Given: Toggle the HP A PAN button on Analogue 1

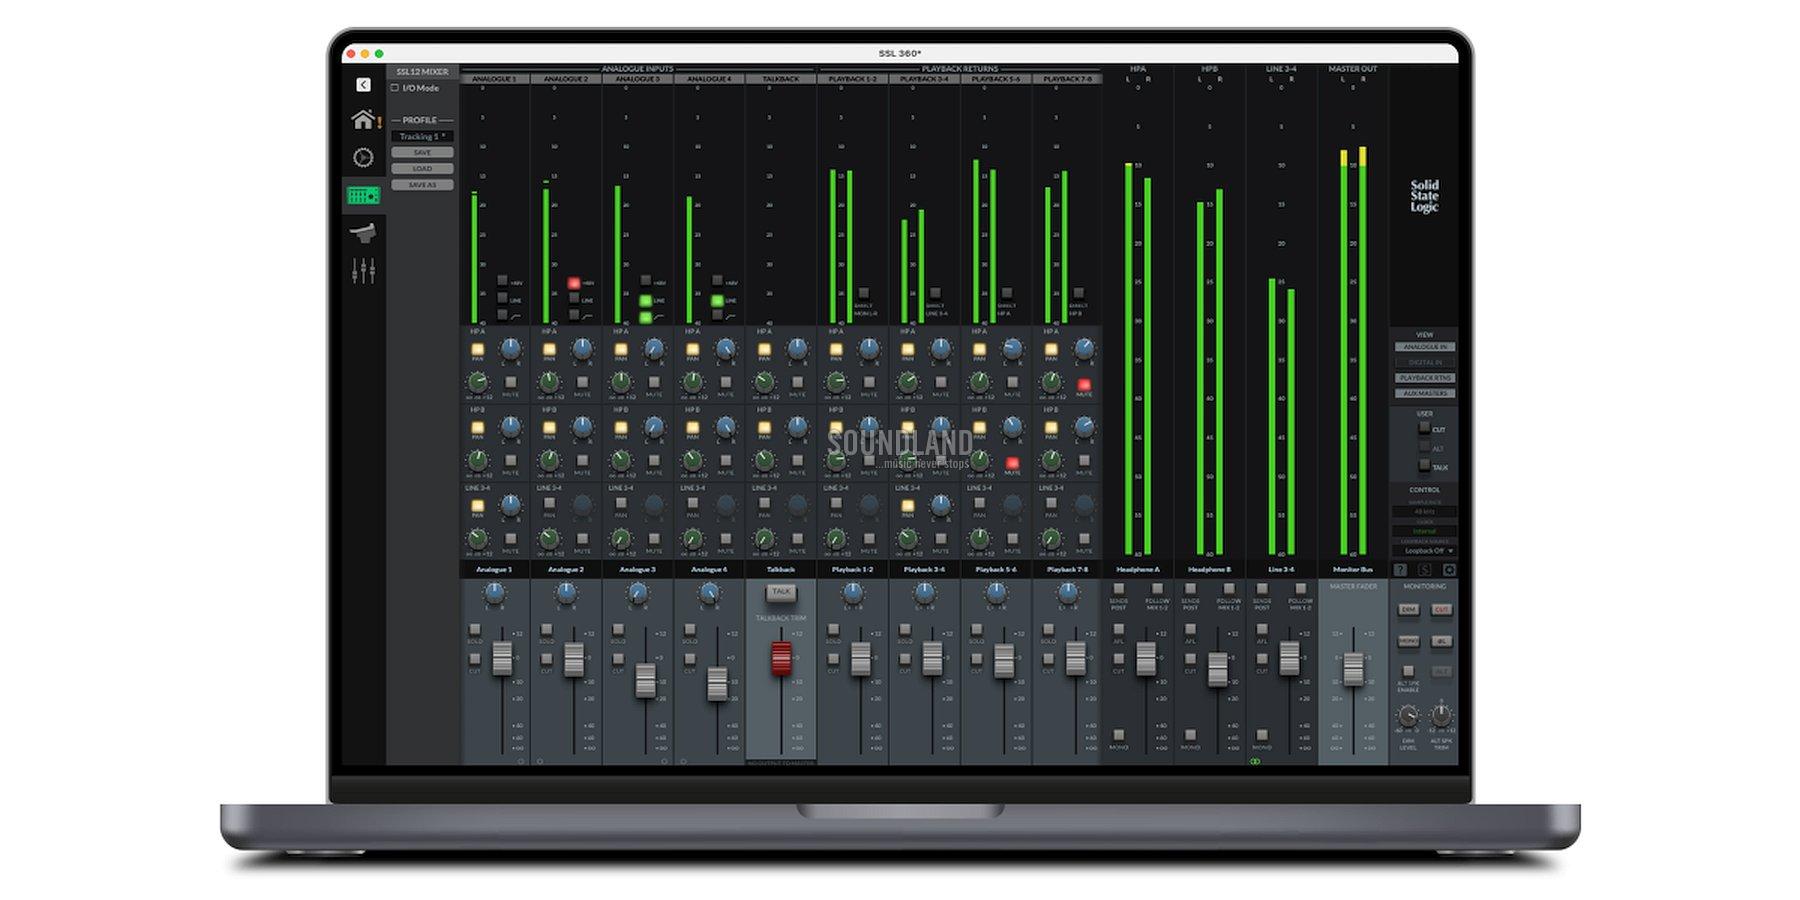Looking at the screenshot, I should pos(478,350).
